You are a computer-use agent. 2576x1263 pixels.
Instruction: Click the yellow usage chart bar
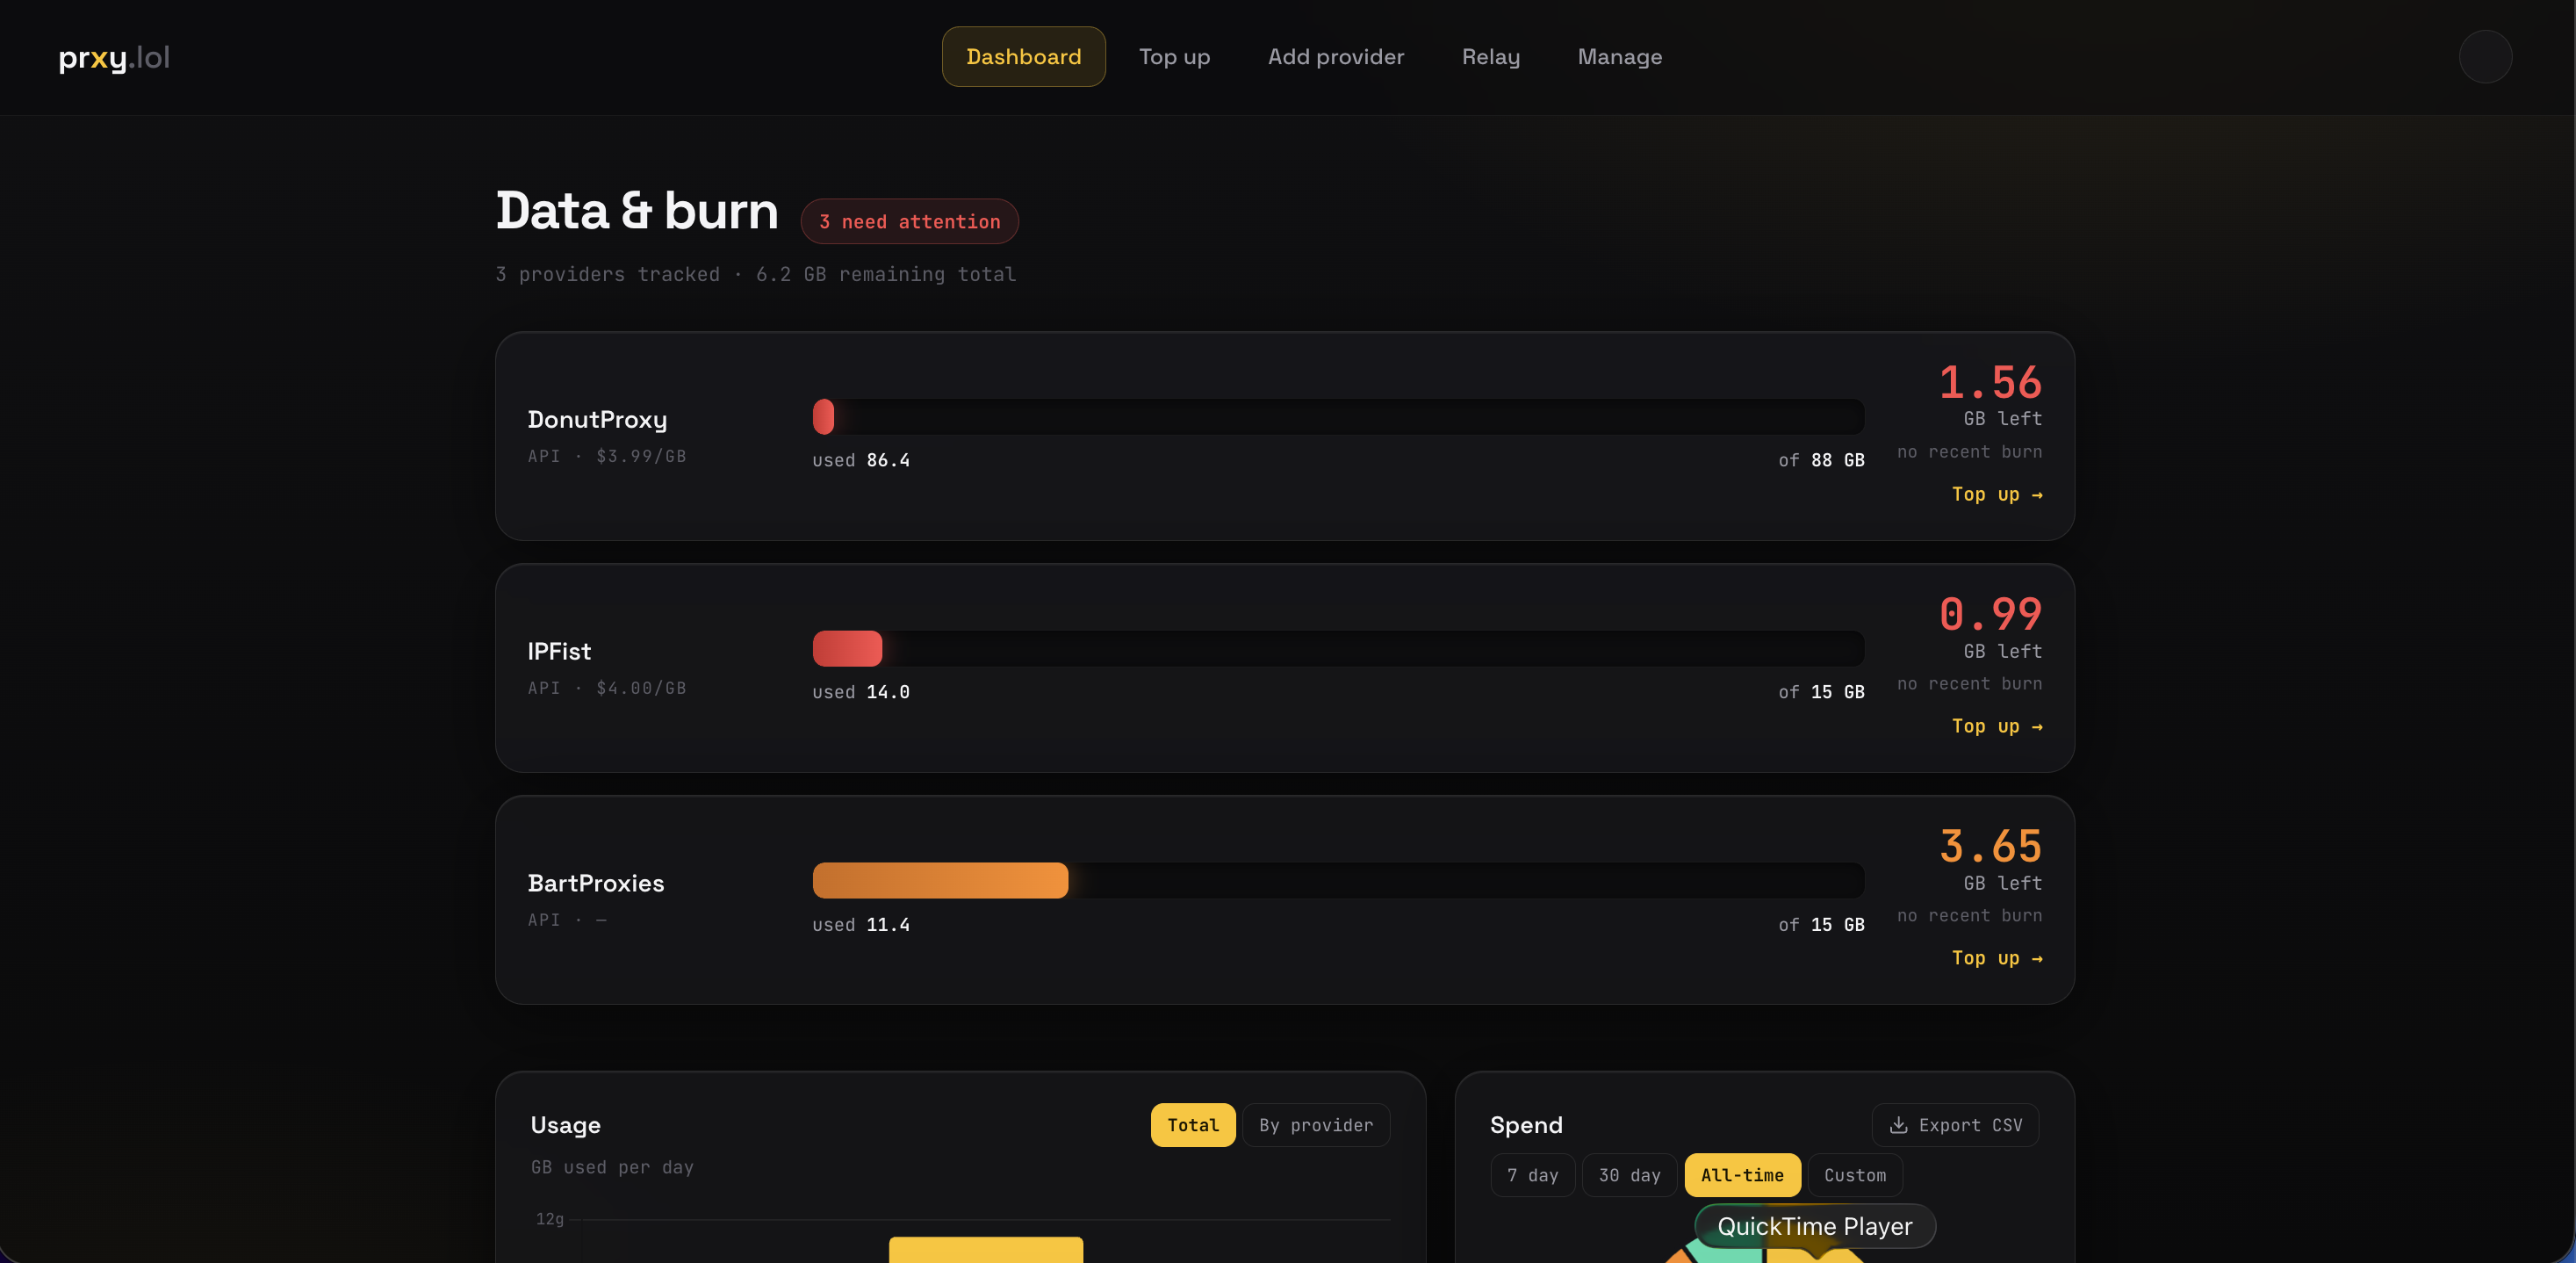(x=986, y=1250)
